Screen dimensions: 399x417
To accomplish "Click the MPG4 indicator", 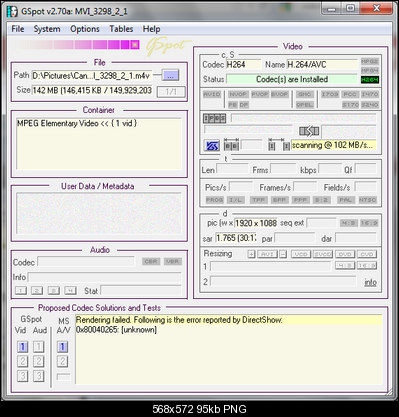I will 370,71.
